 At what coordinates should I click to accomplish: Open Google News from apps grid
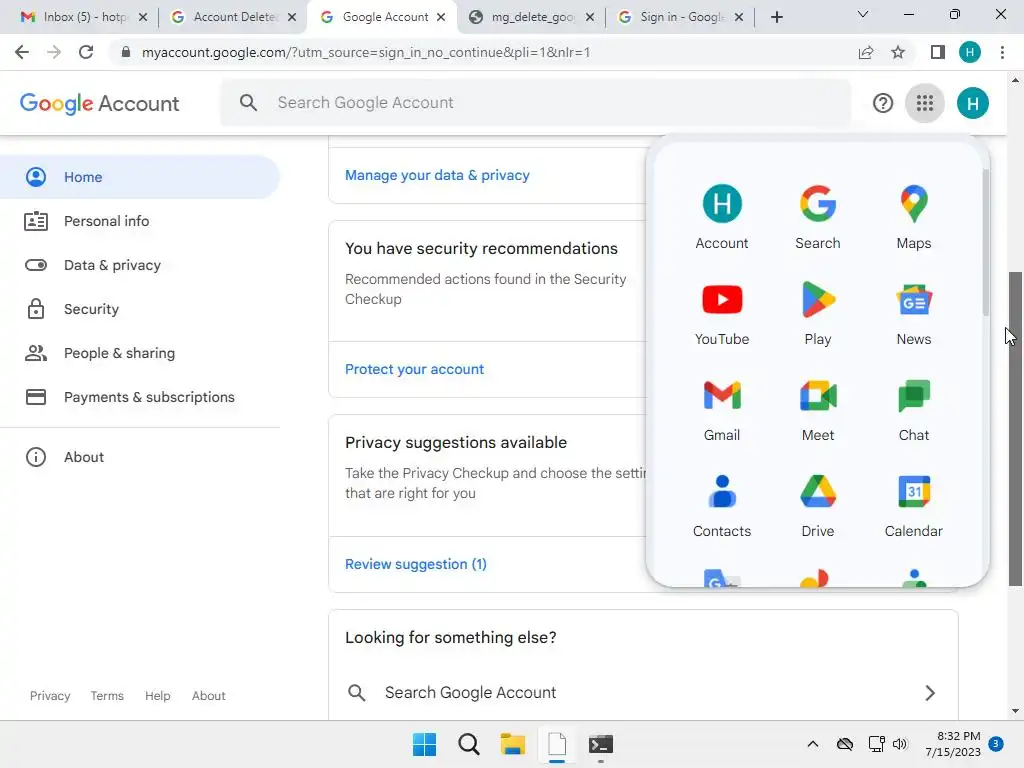[914, 313]
